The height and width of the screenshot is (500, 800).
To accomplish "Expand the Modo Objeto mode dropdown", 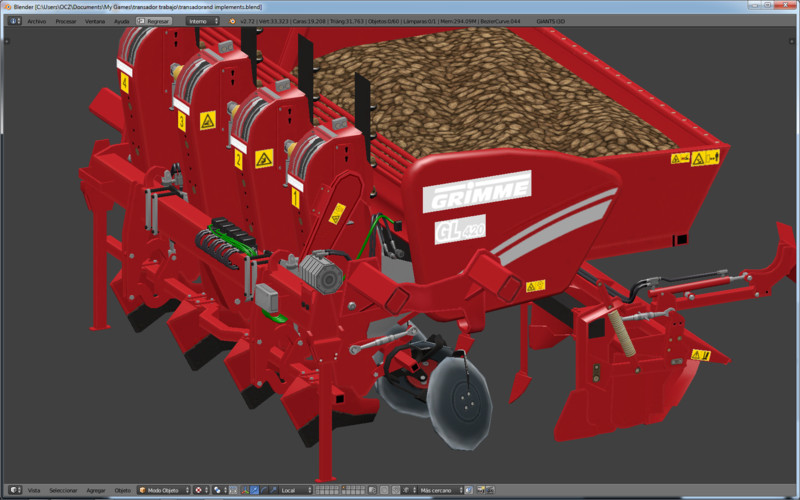I will point(163,490).
